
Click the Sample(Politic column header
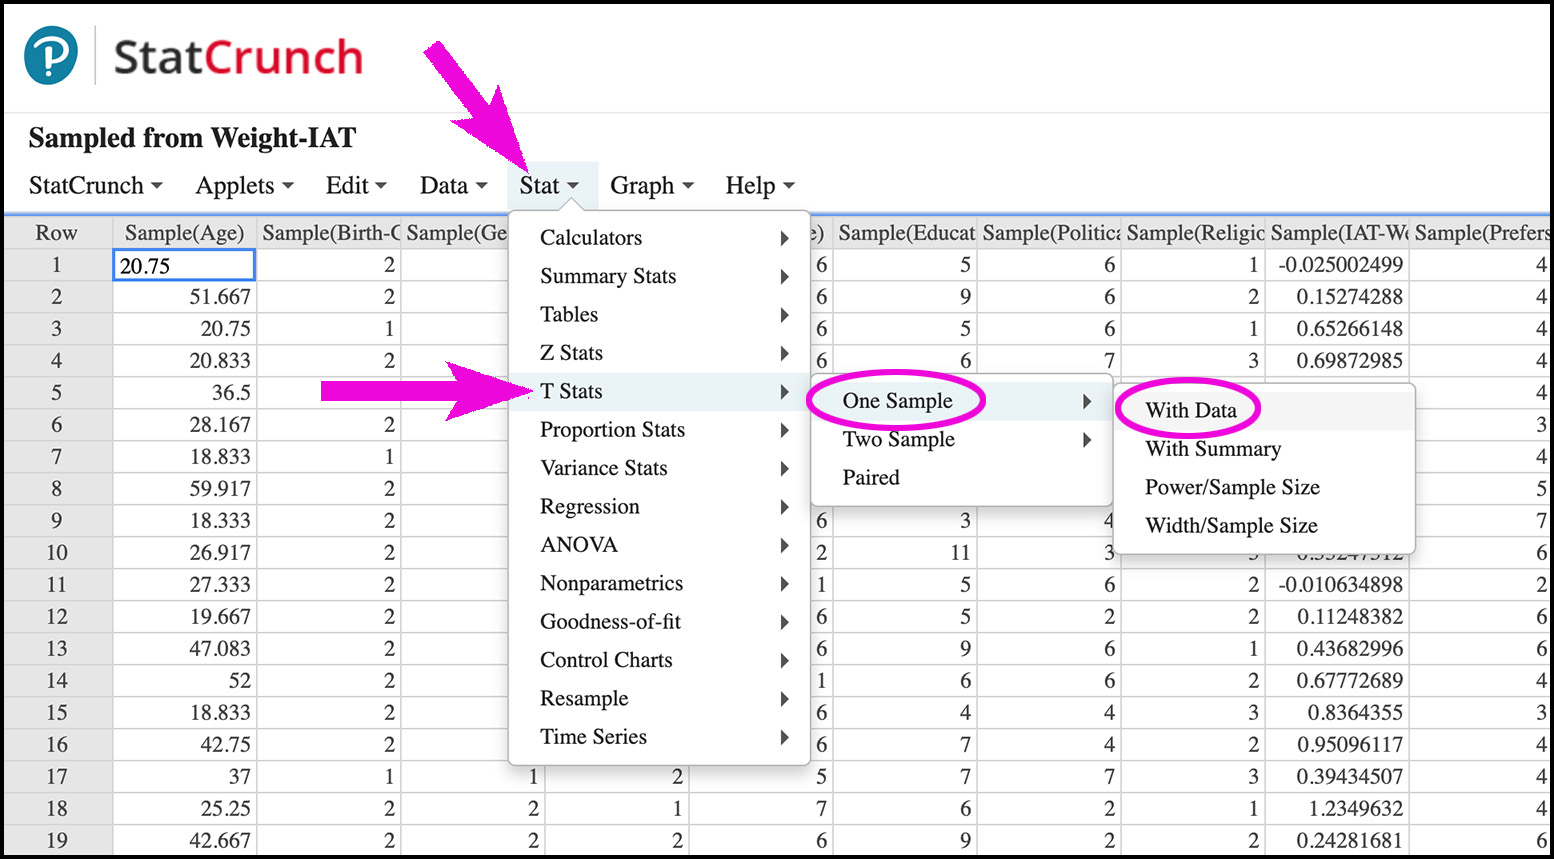pyautogui.click(x=1049, y=233)
